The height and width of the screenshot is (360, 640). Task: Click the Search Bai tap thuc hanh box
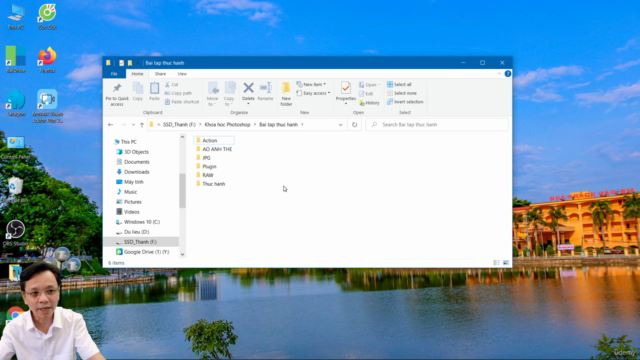click(x=437, y=124)
